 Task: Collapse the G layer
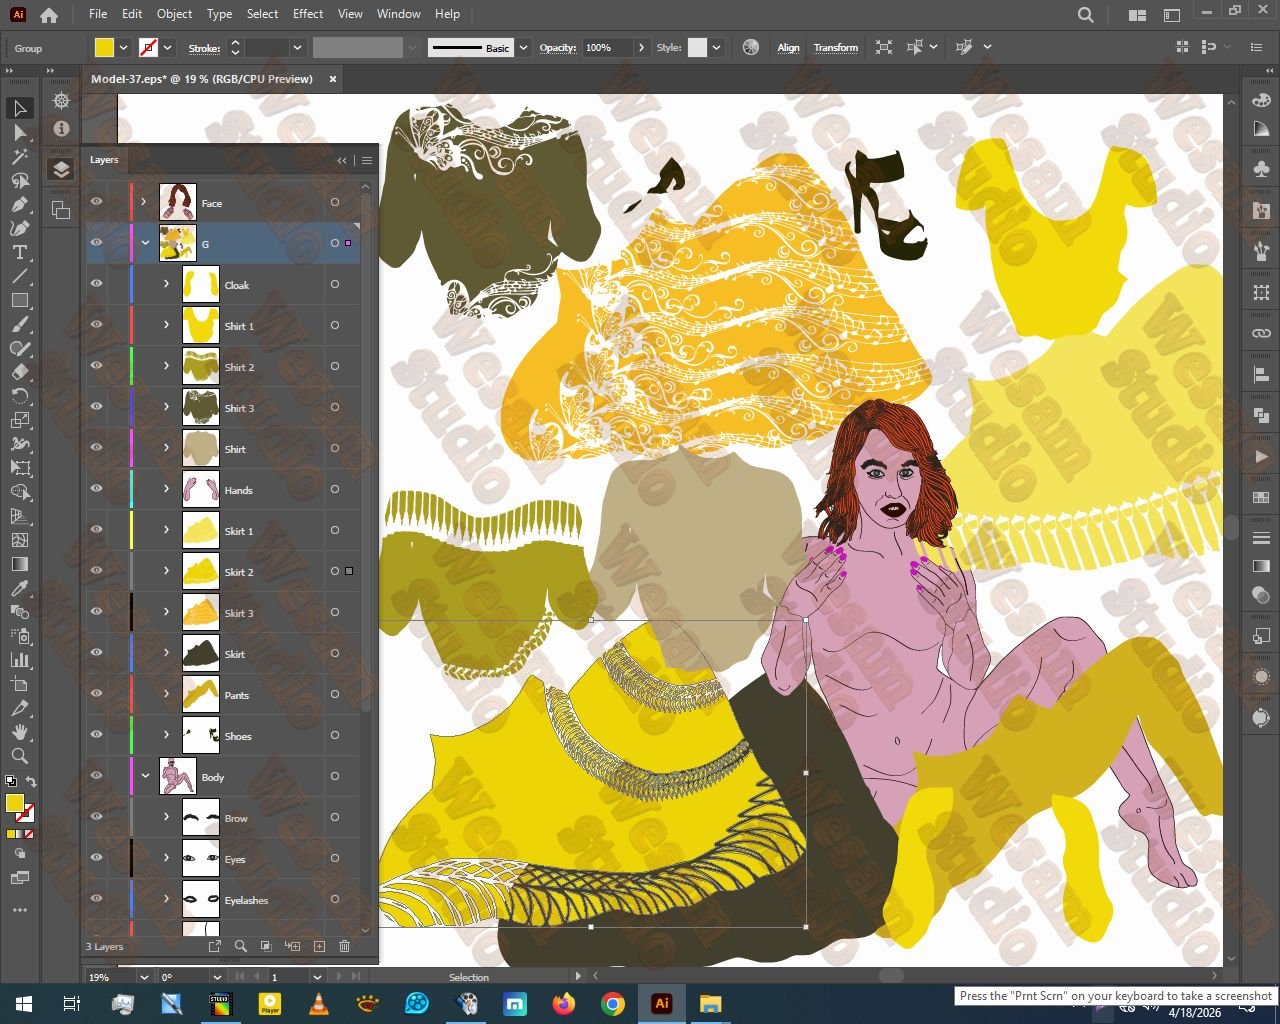pos(145,243)
